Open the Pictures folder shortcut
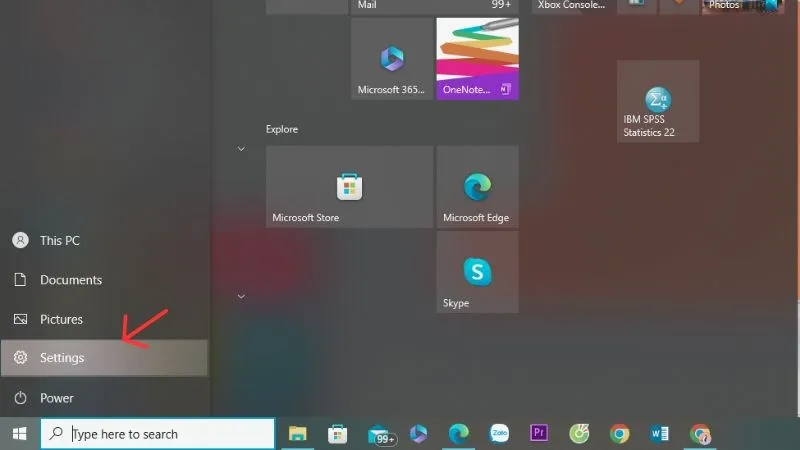The image size is (800, 450). point(61,320)
